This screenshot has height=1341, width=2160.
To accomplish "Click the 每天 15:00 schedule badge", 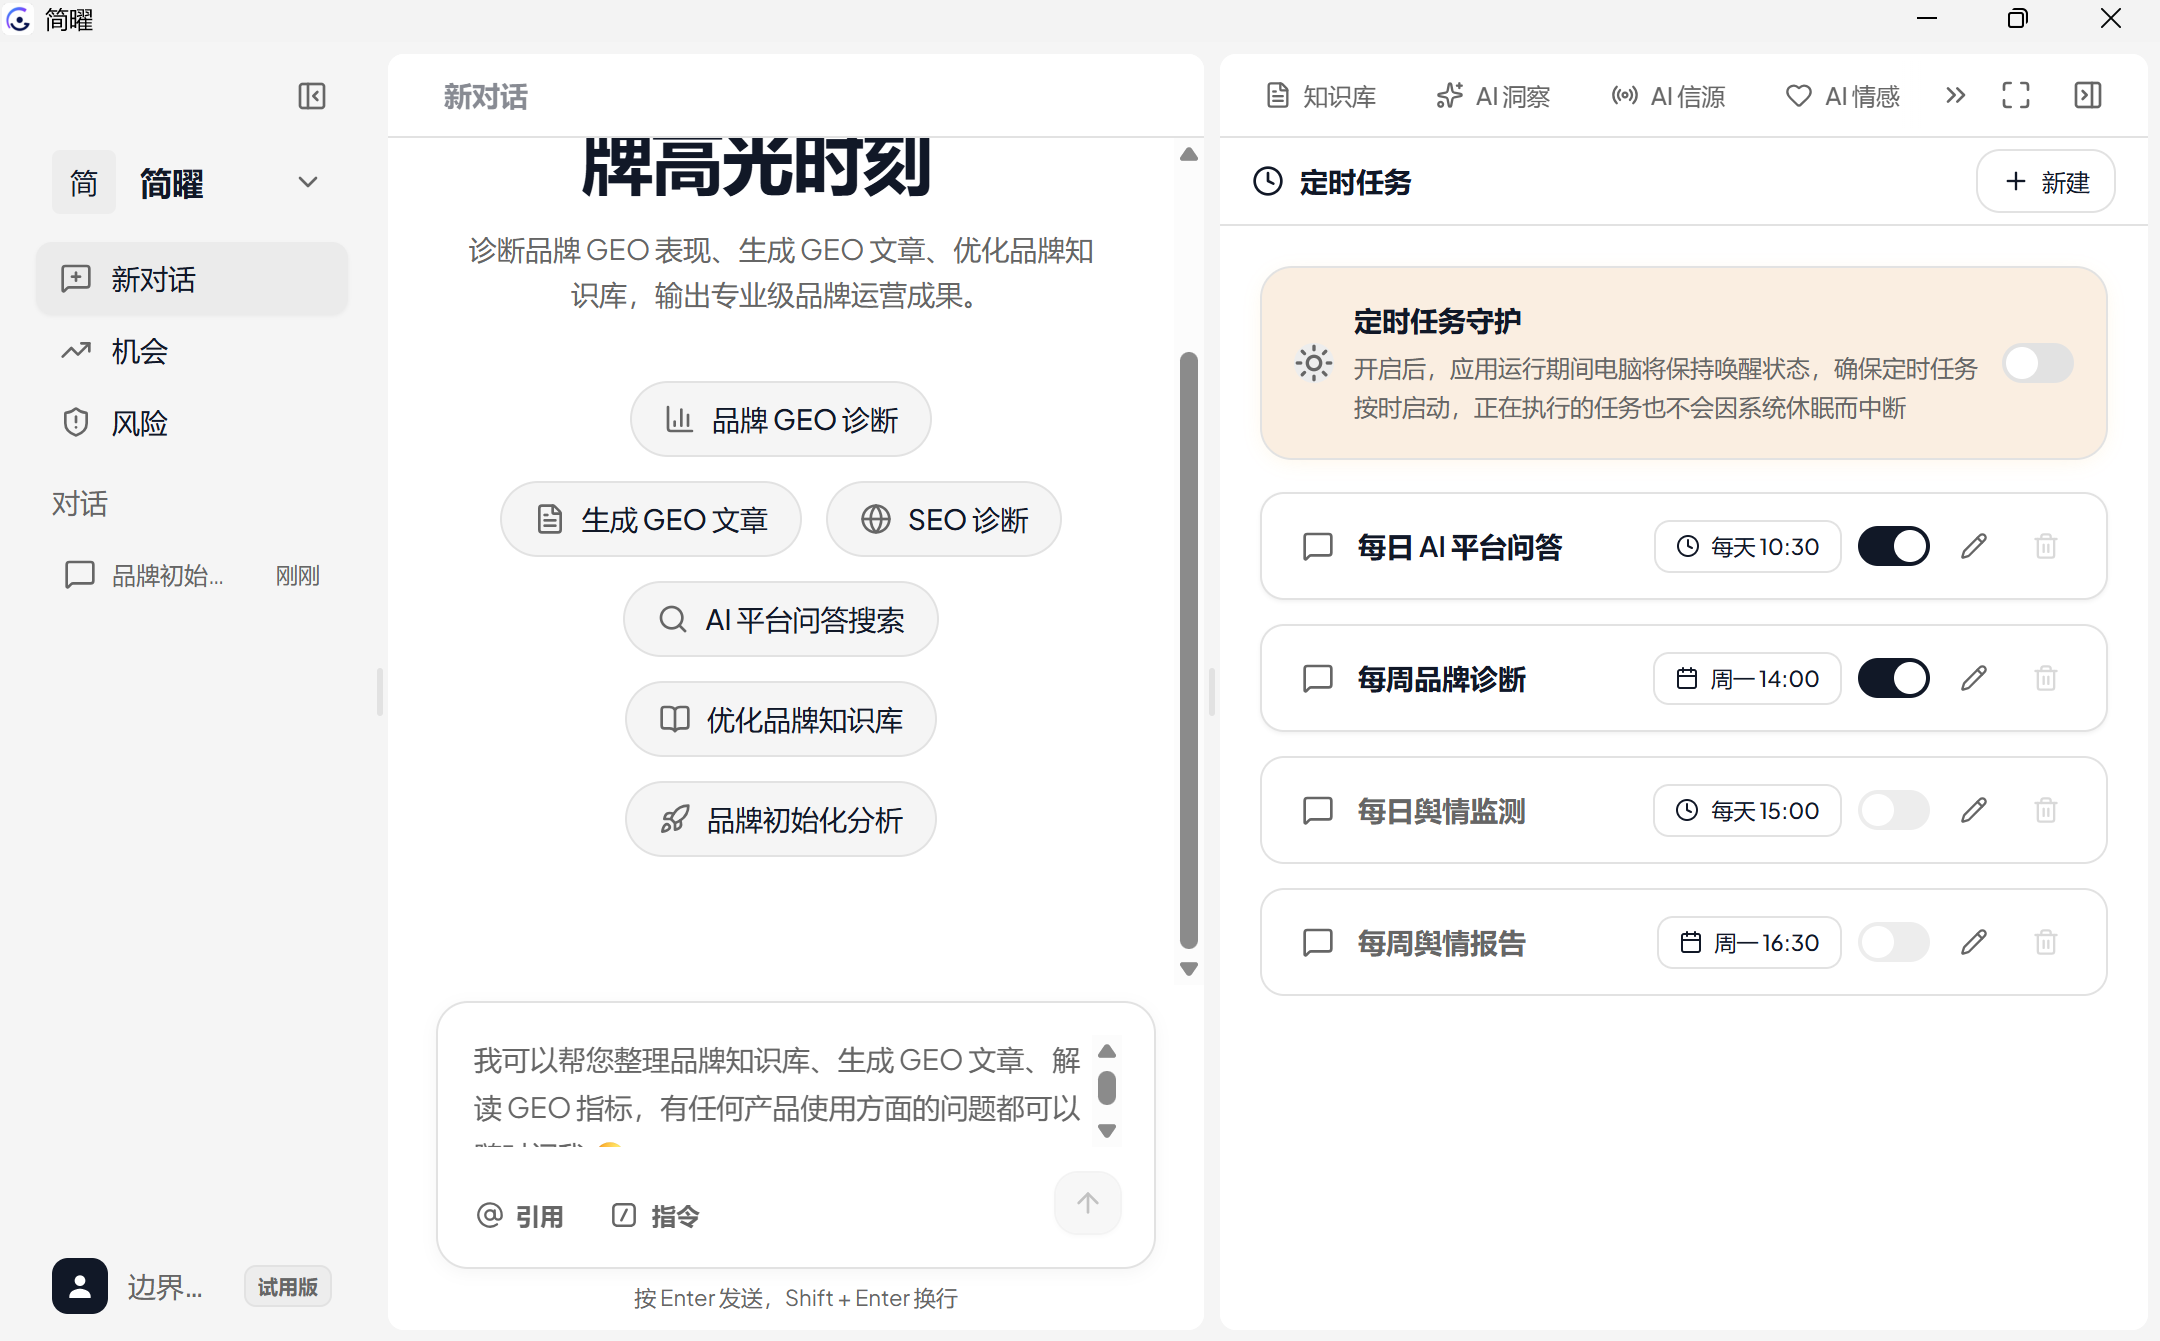I will [x=1747, y=810].
